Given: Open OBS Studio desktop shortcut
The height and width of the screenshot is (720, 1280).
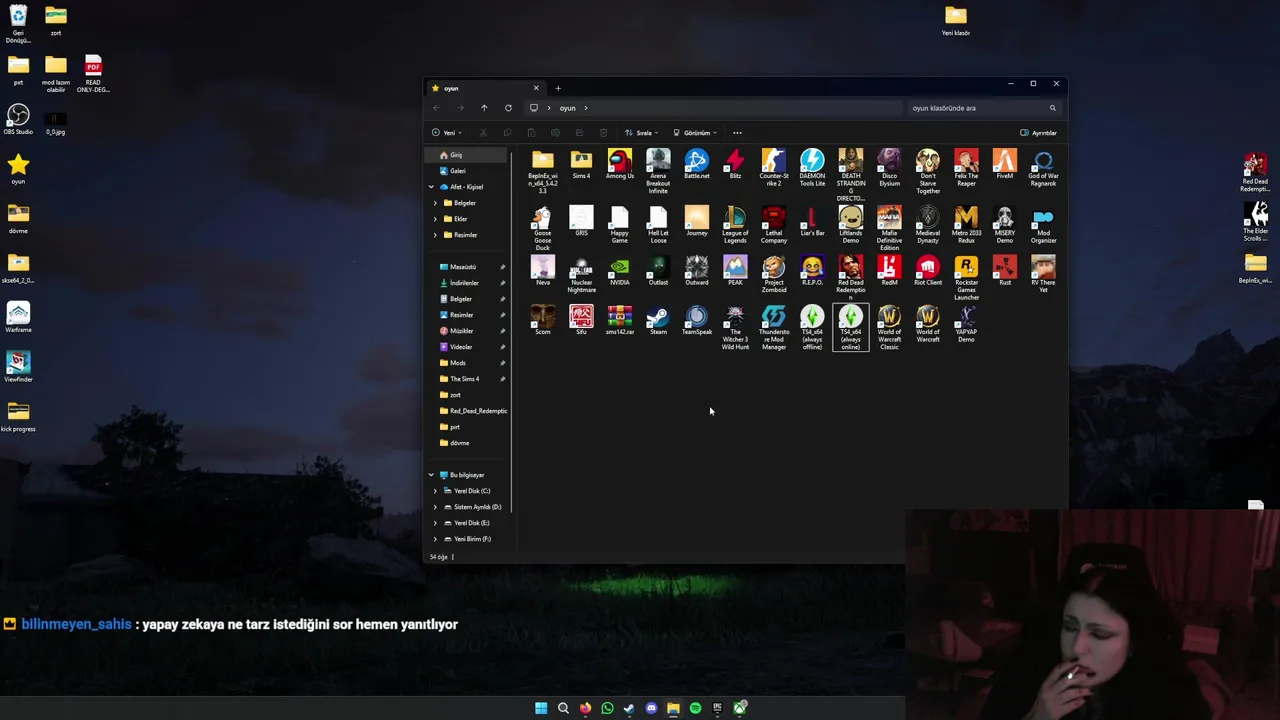Looking at the screenshot, I should (x=18, y=120).
